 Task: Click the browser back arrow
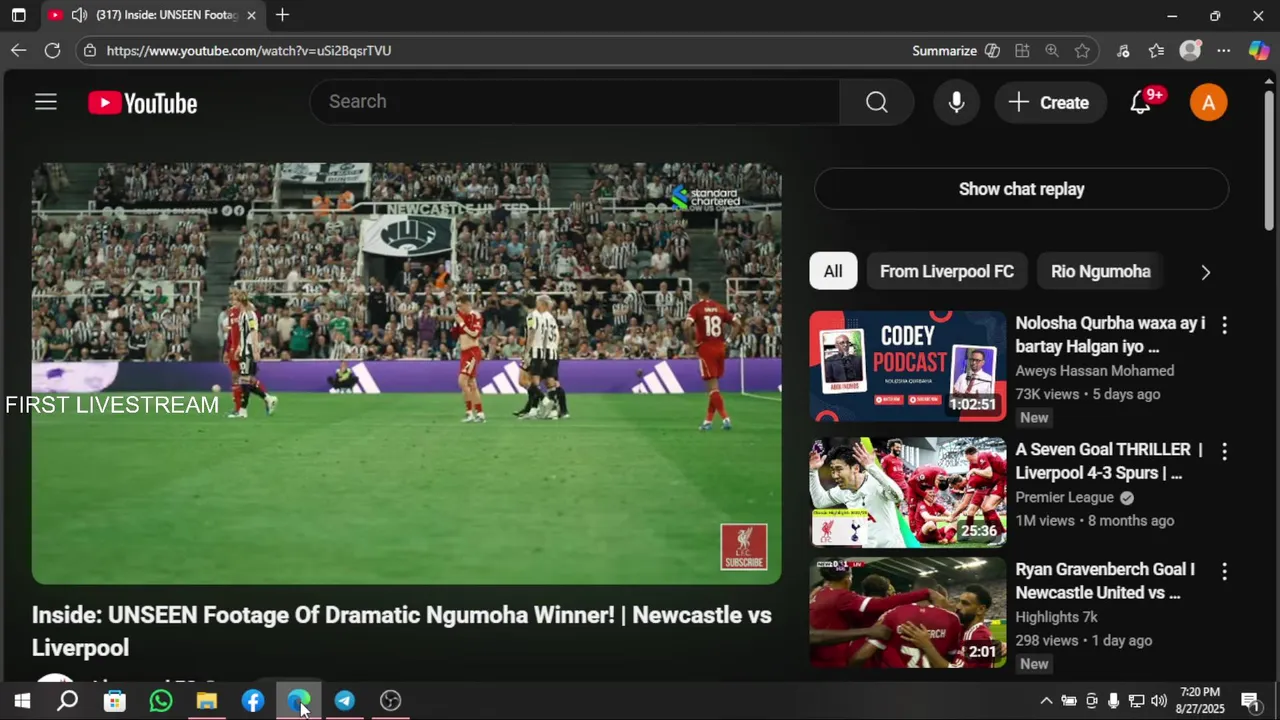pos(19,50)
